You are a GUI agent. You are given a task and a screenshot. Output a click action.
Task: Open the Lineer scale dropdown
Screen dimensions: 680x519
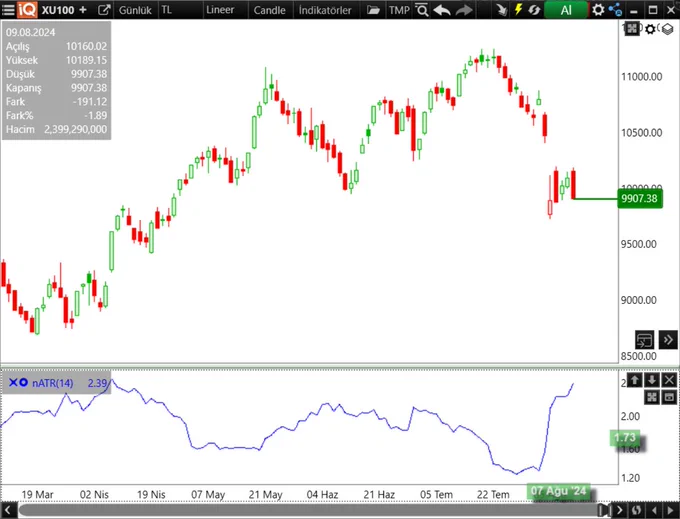pos(220,10)
